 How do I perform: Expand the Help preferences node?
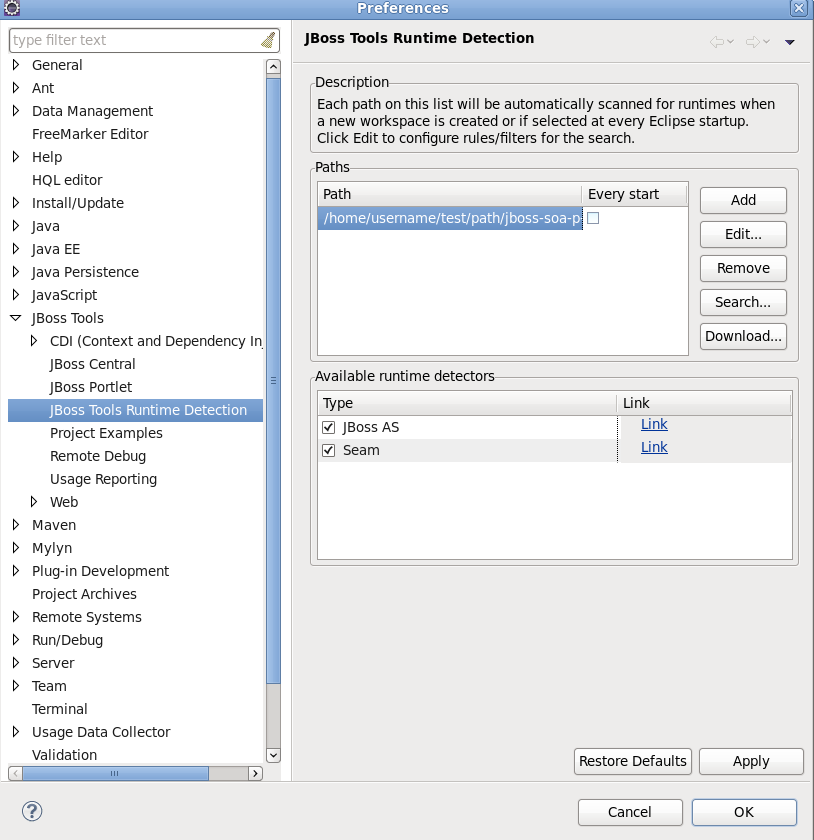pyautogui.click(x=16, y=157)
